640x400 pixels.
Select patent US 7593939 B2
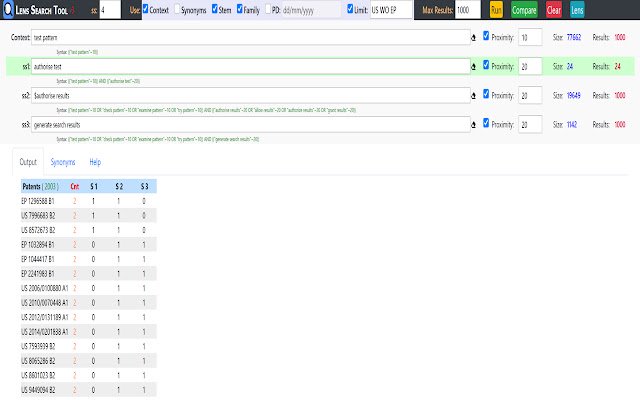point(38,346)
